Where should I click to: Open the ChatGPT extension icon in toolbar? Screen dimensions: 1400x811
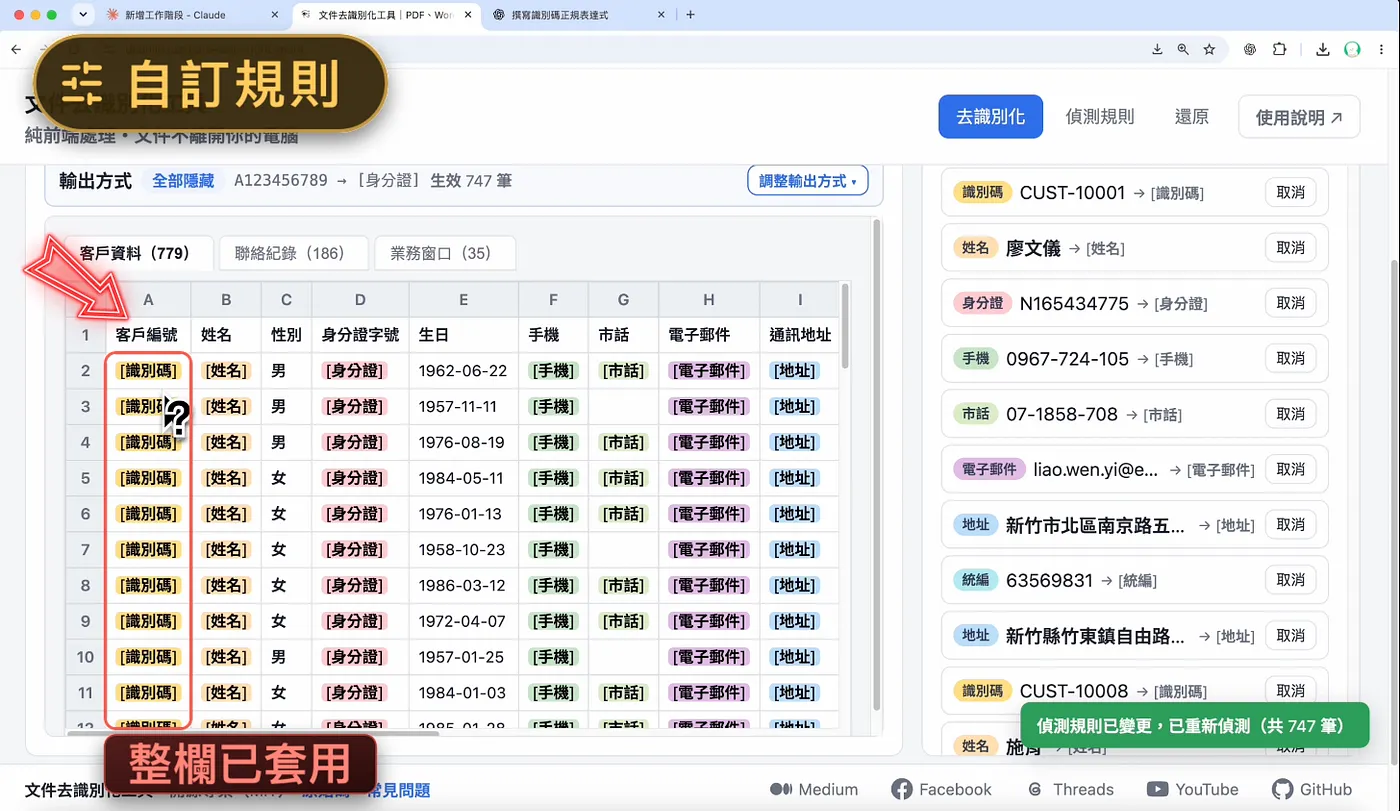[x=1250, y=49]
